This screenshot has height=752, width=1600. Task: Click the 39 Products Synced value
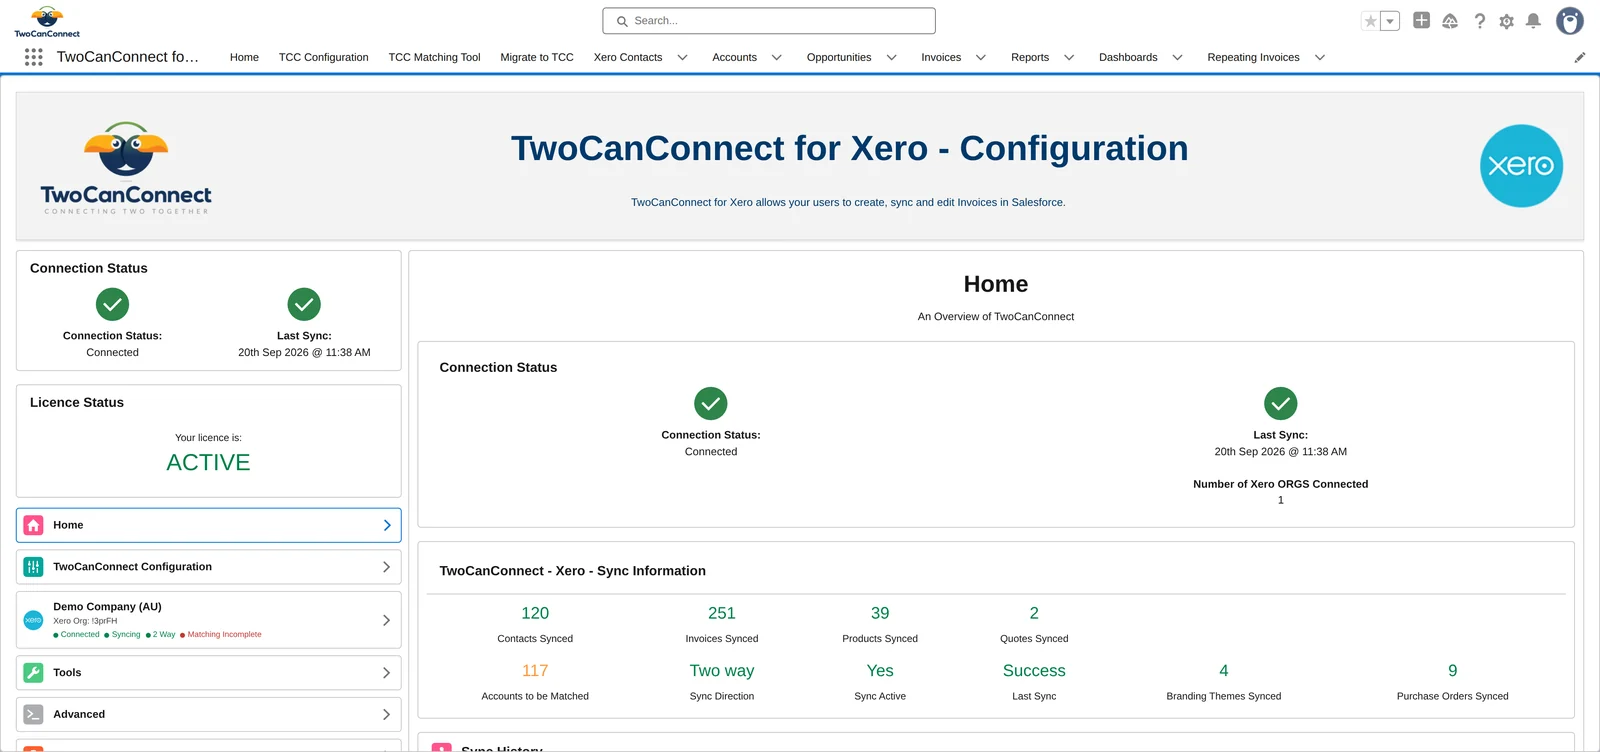880,613
